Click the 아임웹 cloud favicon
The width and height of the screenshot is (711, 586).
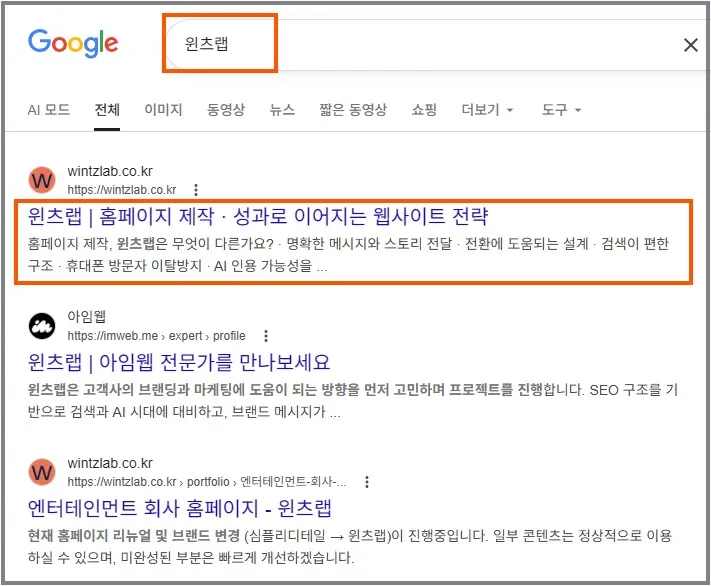[42, 326]
